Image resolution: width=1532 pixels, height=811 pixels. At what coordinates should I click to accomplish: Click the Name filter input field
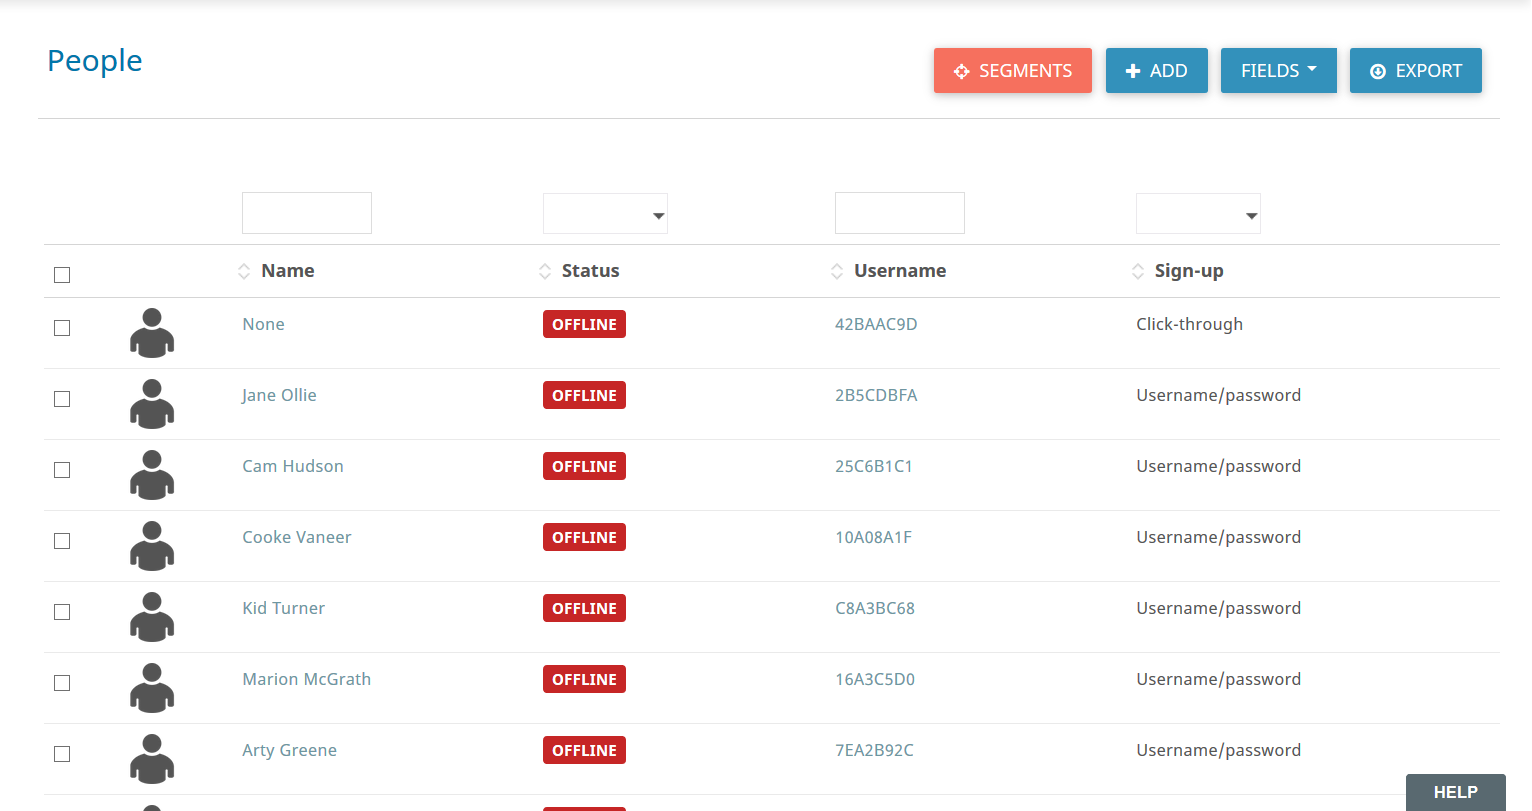pyautogui.click(x=307, y=213)
